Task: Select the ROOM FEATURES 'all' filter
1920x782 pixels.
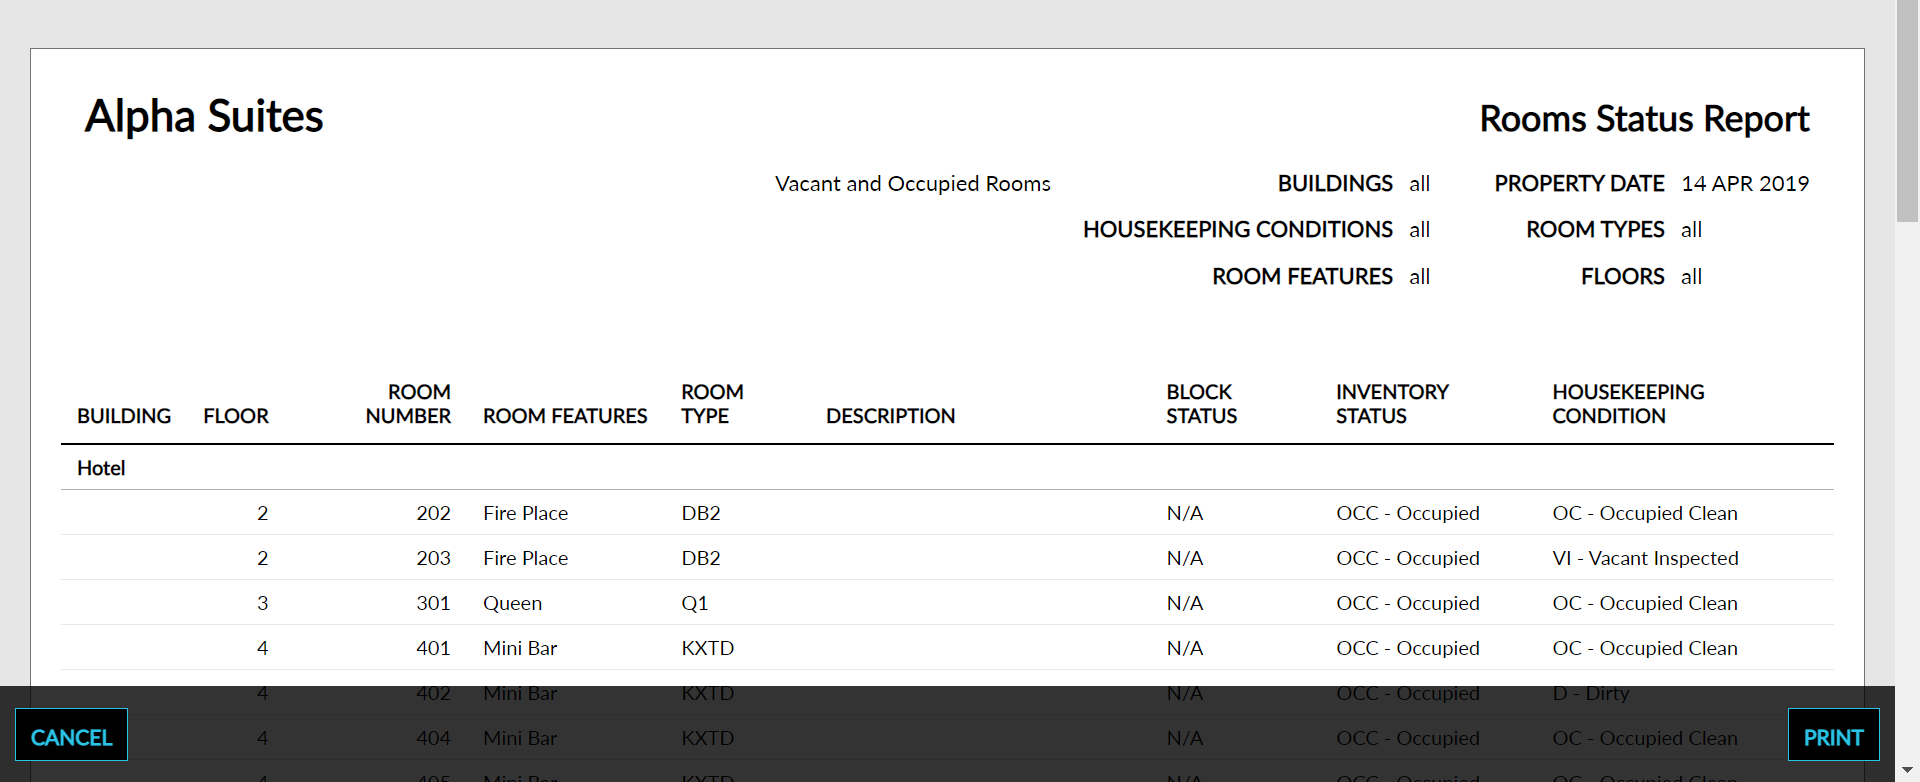Action: click(x=1419, y=276)
